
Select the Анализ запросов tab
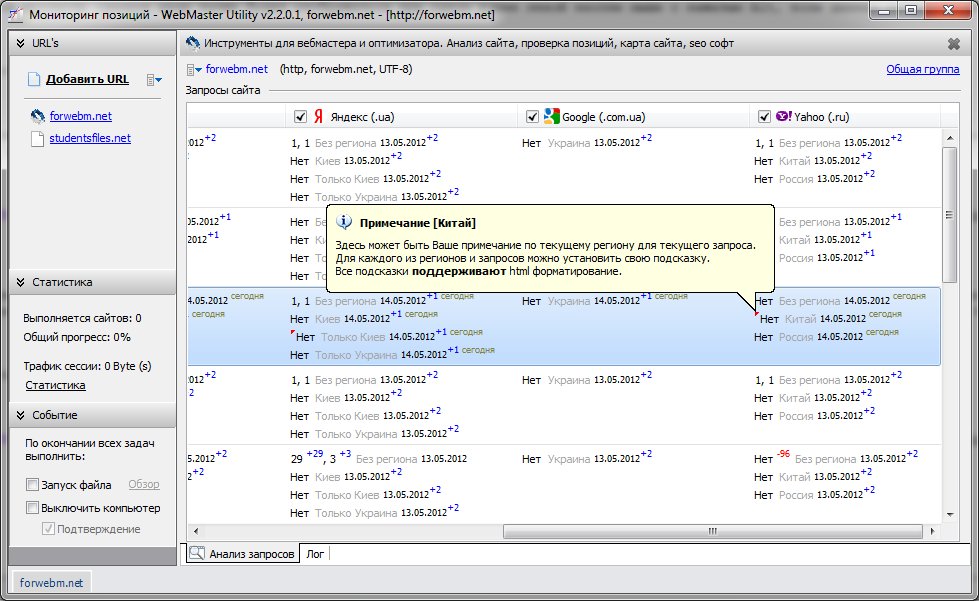click(x=242, y=553)
